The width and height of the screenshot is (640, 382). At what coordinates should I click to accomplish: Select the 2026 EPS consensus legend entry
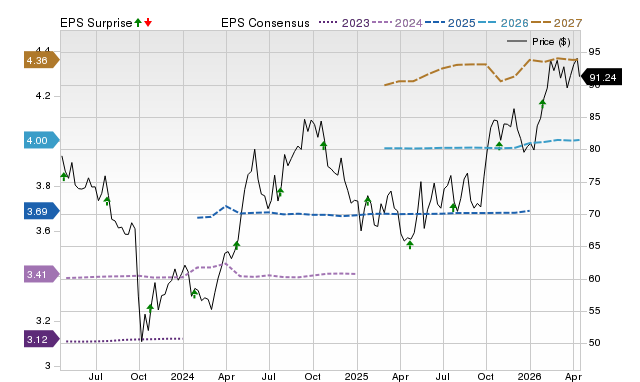503,23
